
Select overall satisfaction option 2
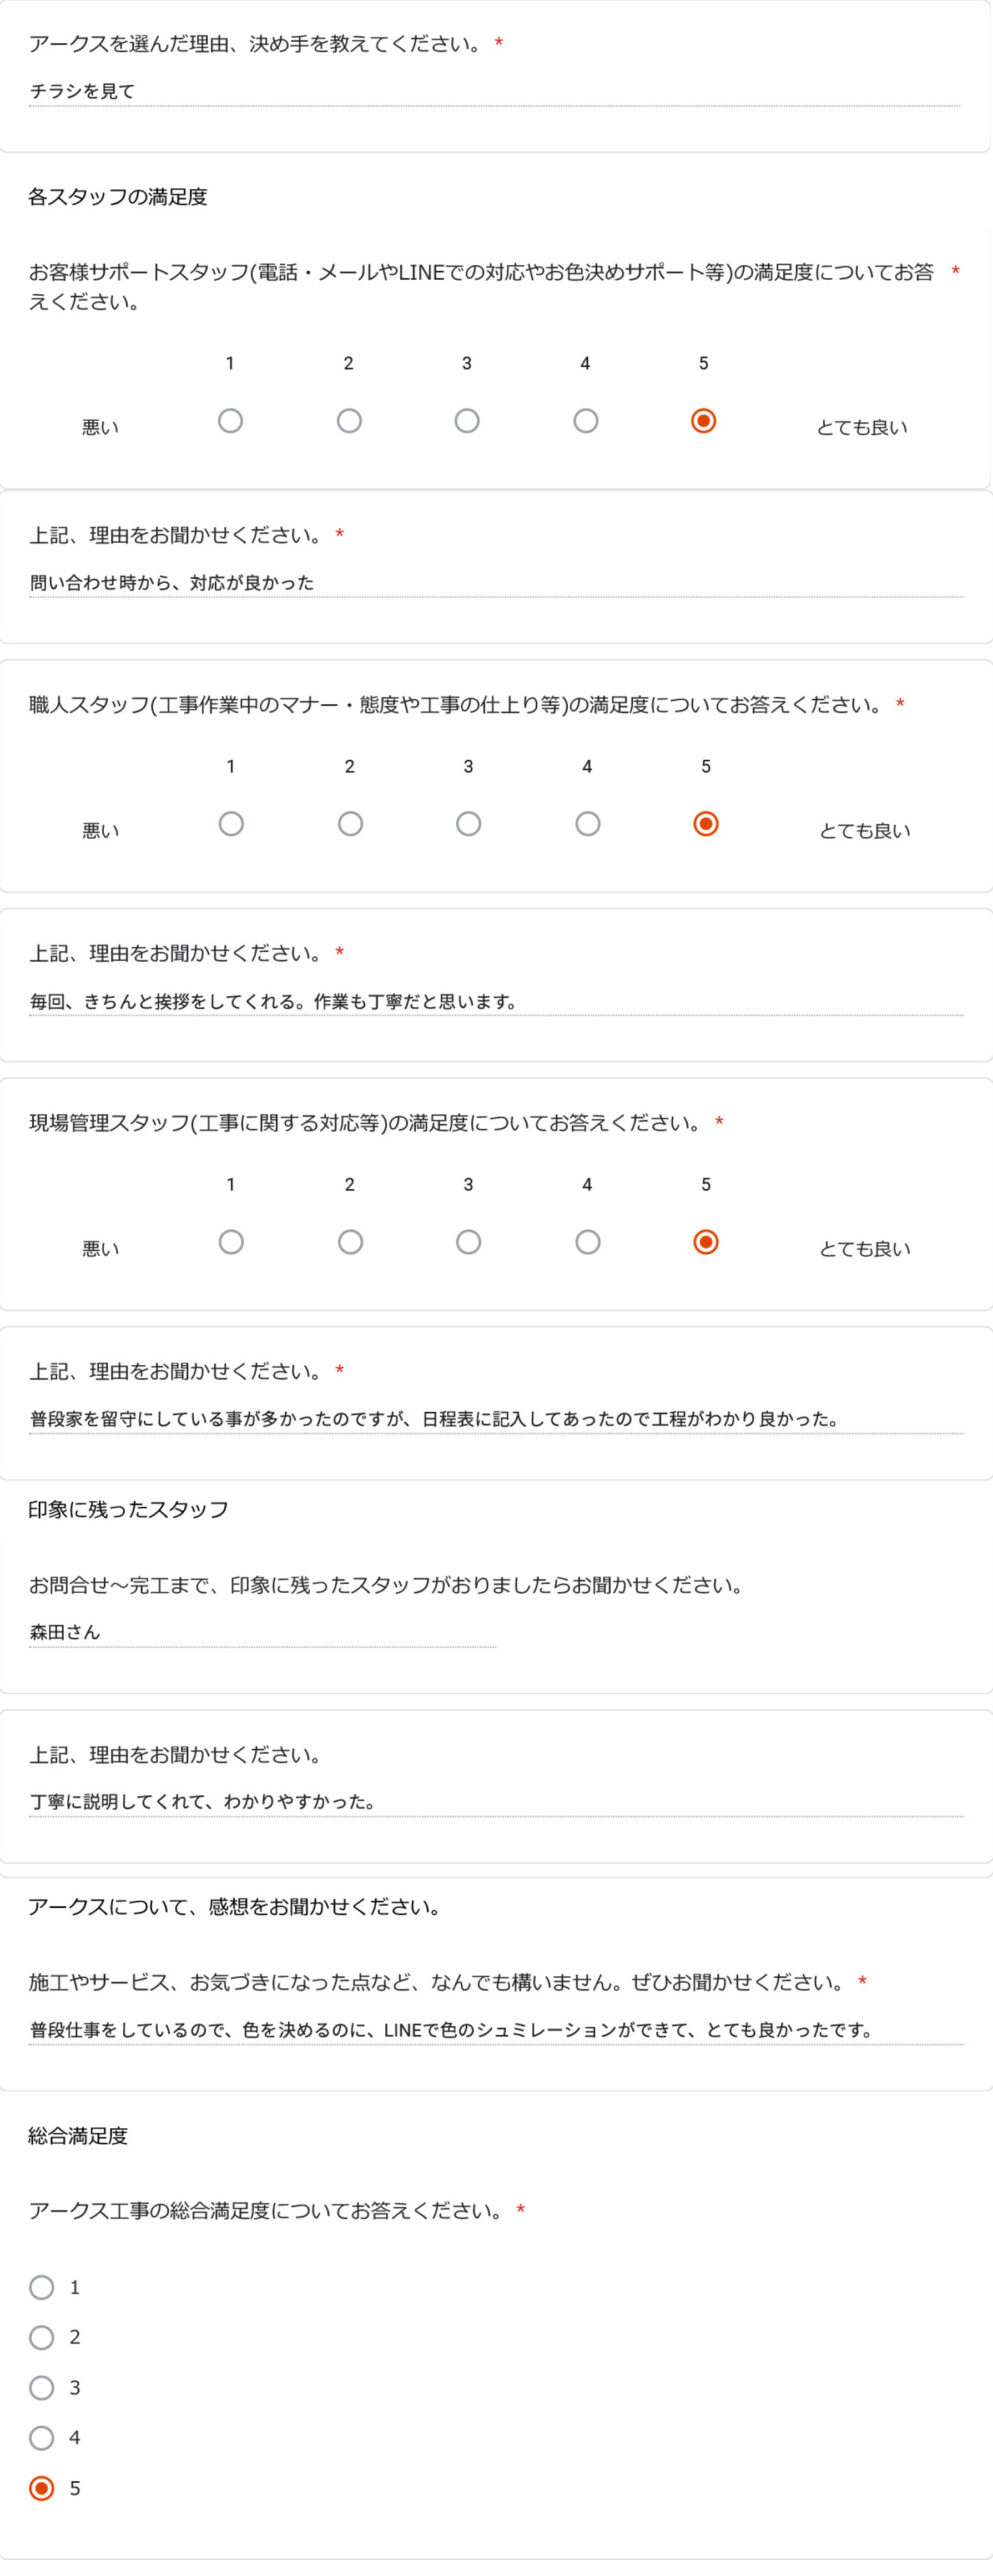(x=42, y=2337)
